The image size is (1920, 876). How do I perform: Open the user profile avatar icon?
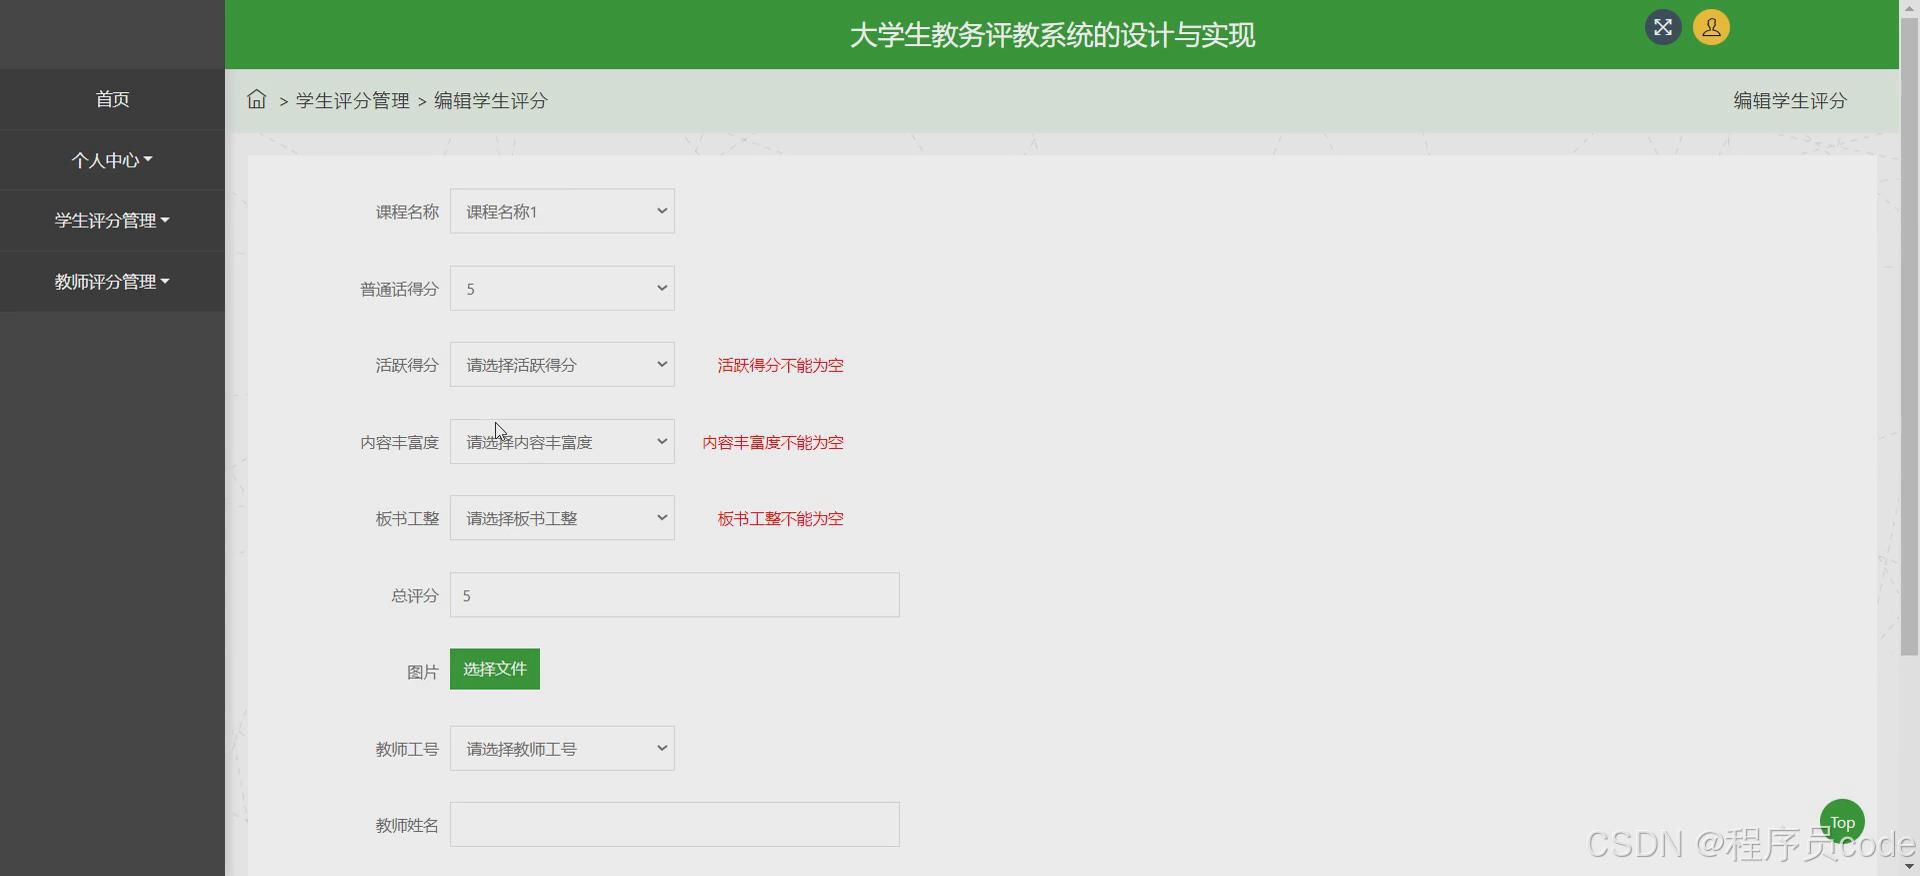coord(1711,27)
